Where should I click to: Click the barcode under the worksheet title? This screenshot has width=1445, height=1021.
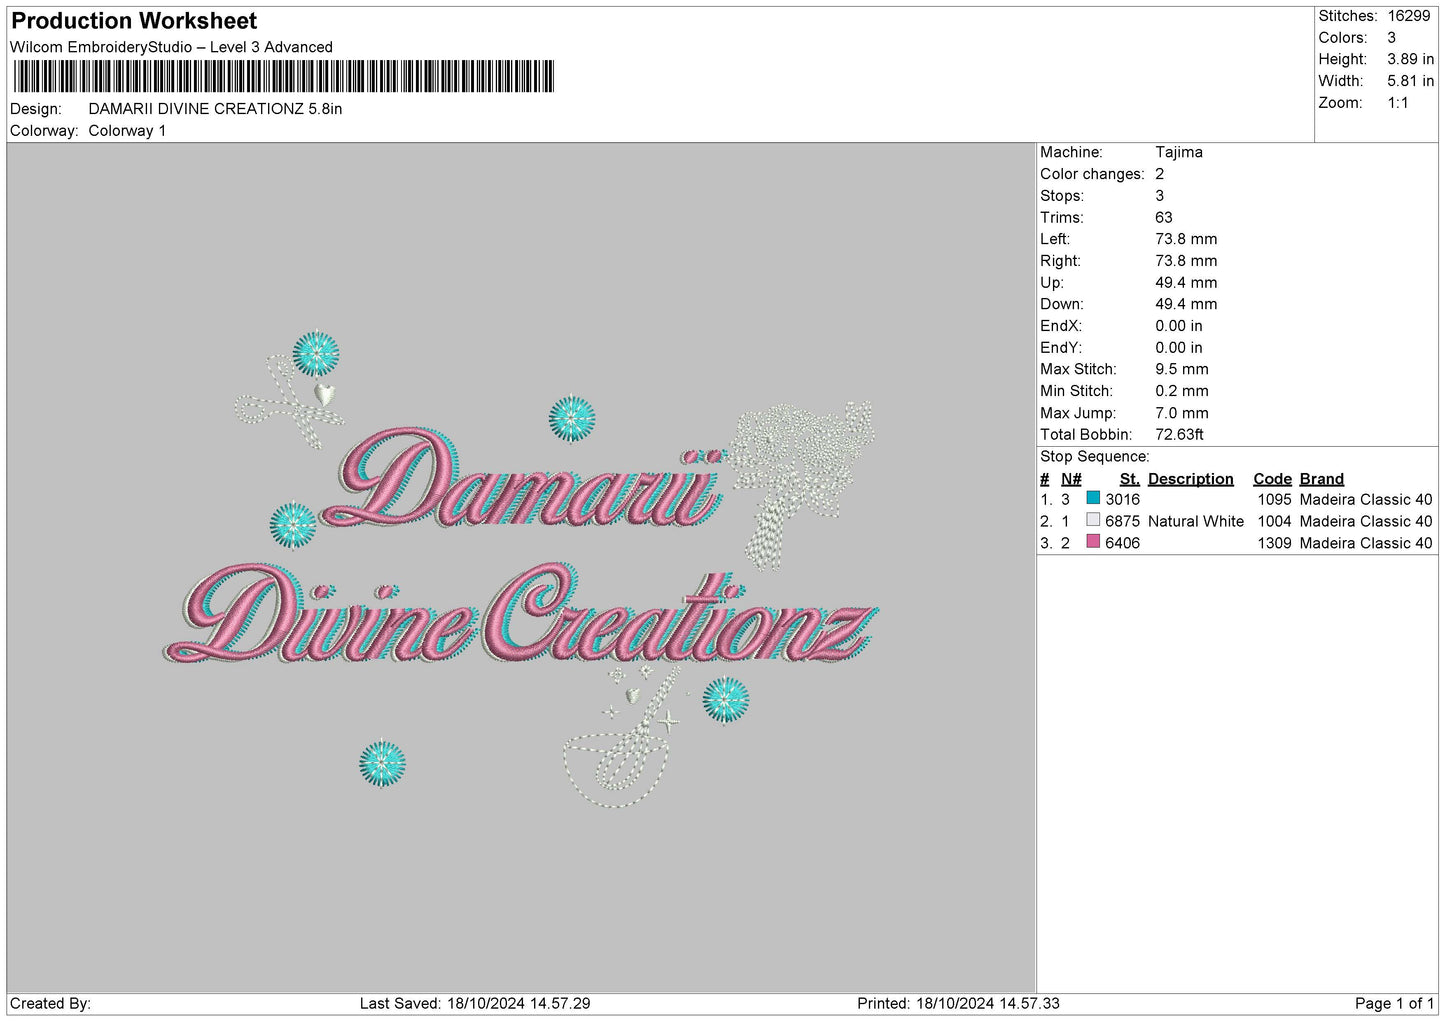click(x=284, y=77)
